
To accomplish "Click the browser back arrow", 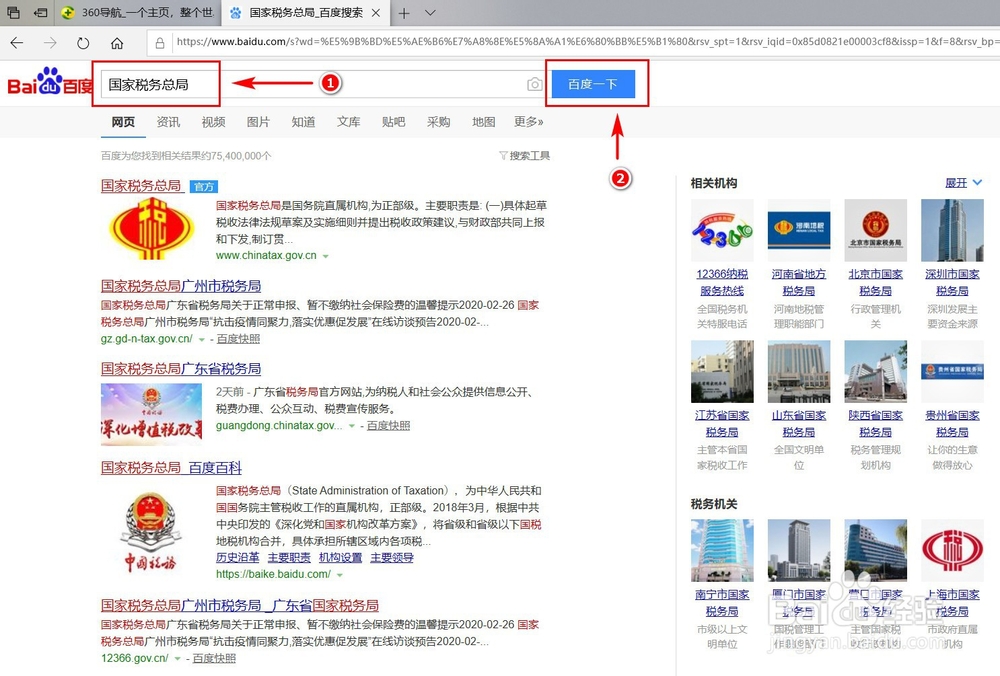I will [17, 43].
